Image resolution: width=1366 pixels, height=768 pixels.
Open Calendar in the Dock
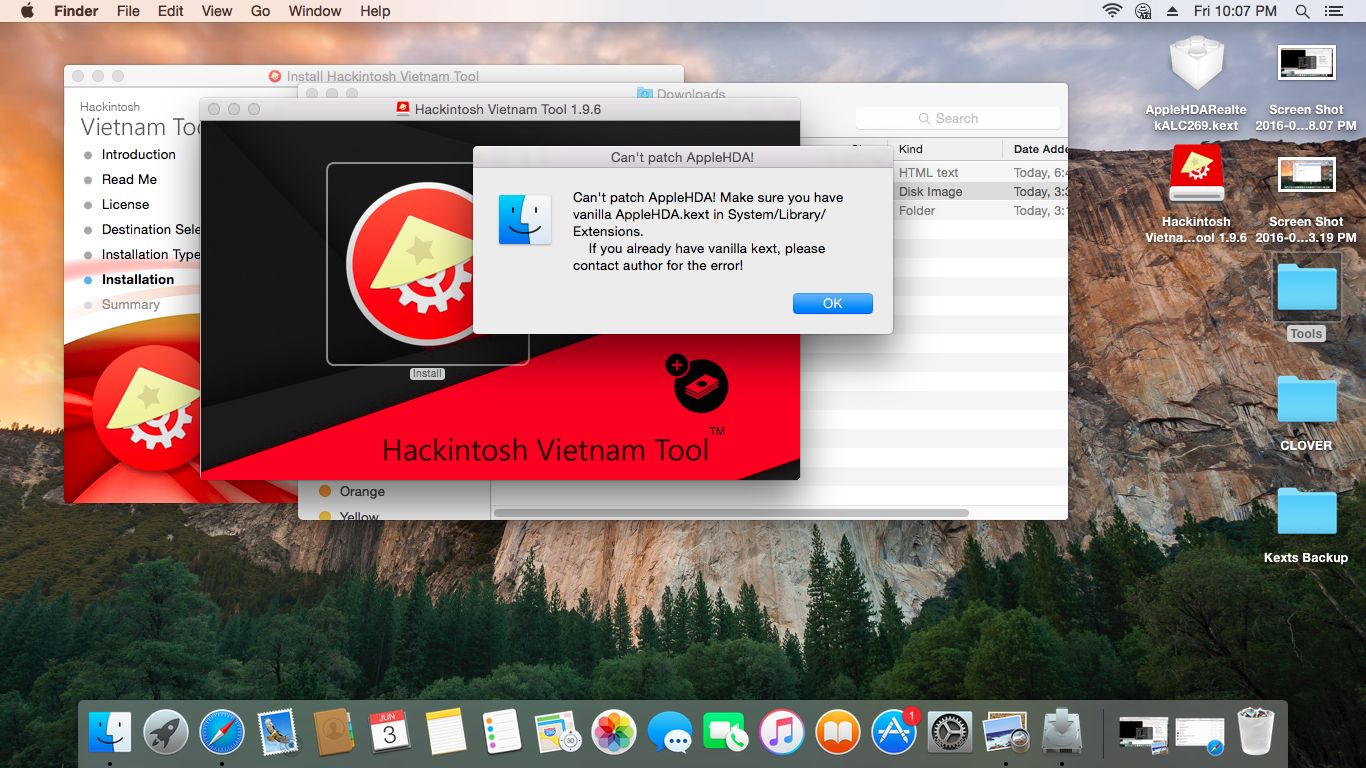click(390, 732)
